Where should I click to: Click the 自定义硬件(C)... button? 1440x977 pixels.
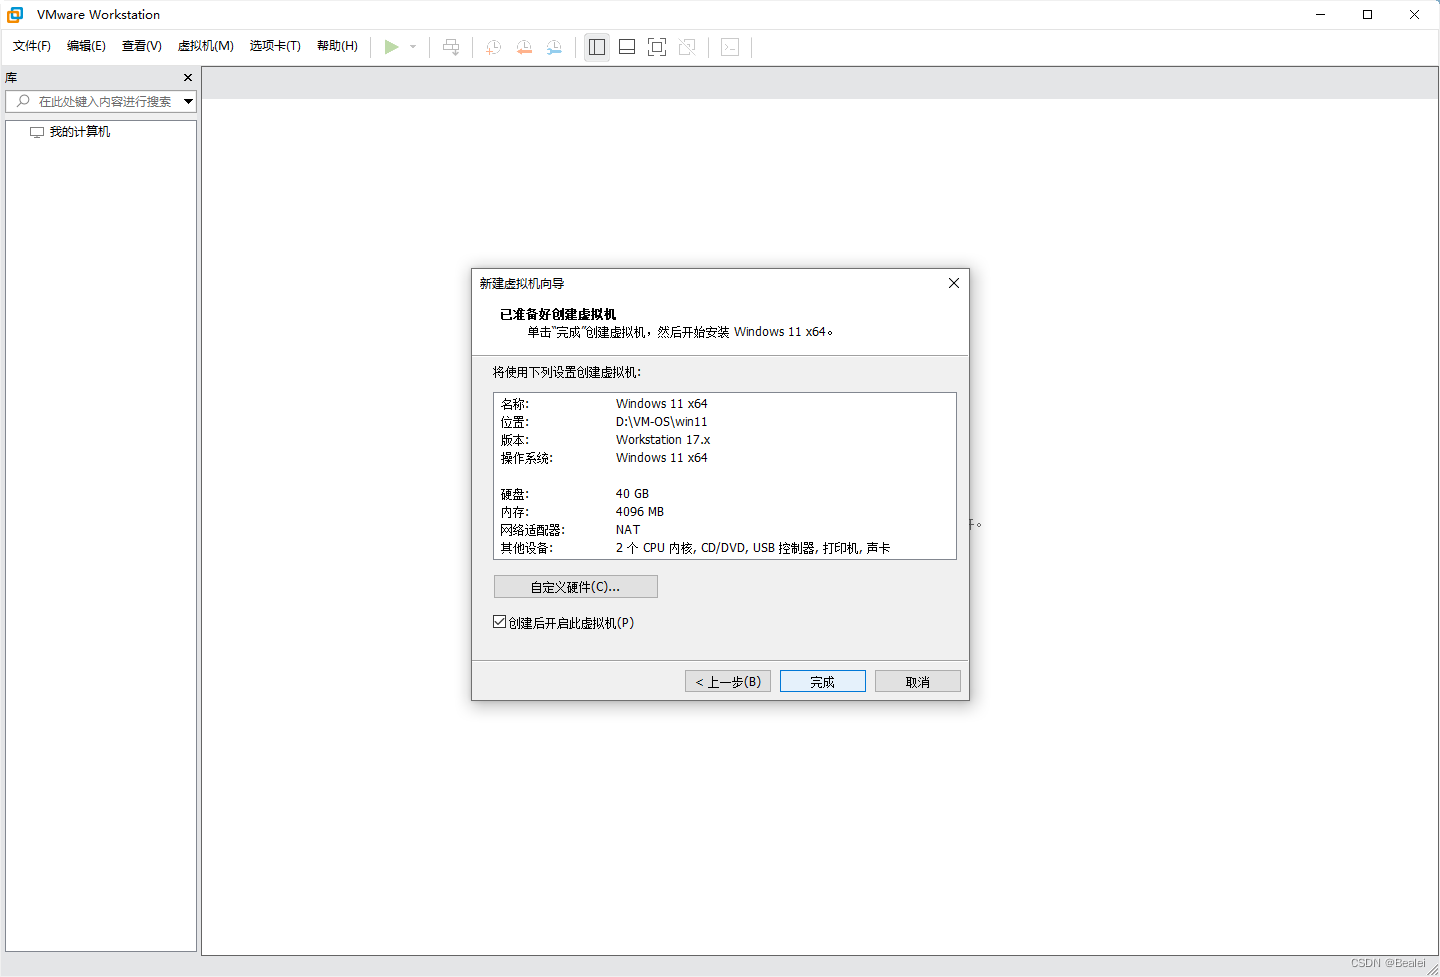coord(576,587)
